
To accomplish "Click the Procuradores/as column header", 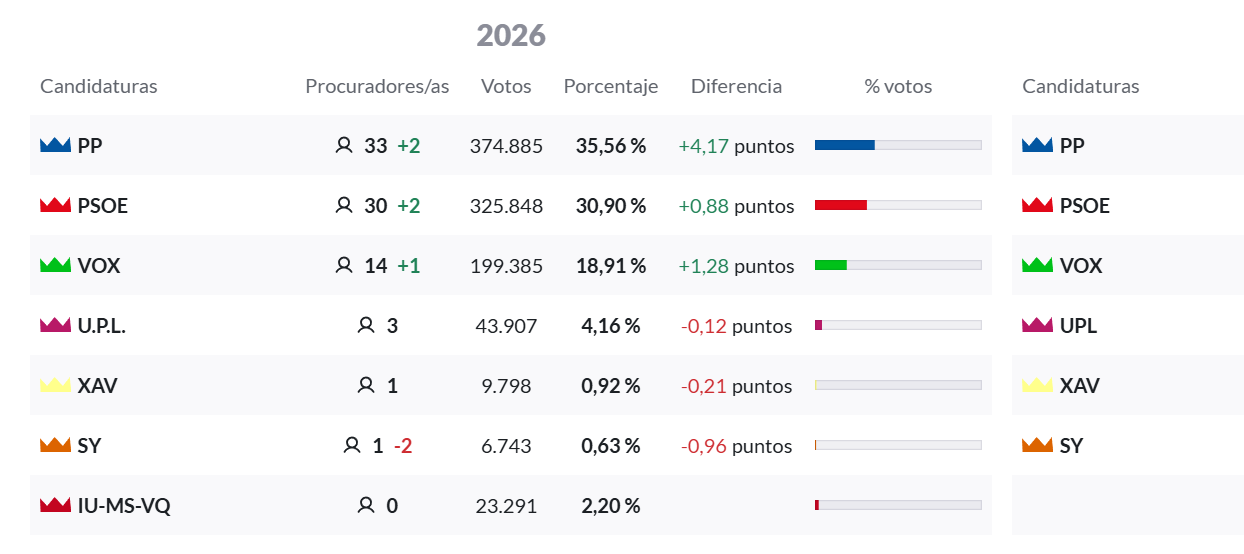I will (377, 86).
